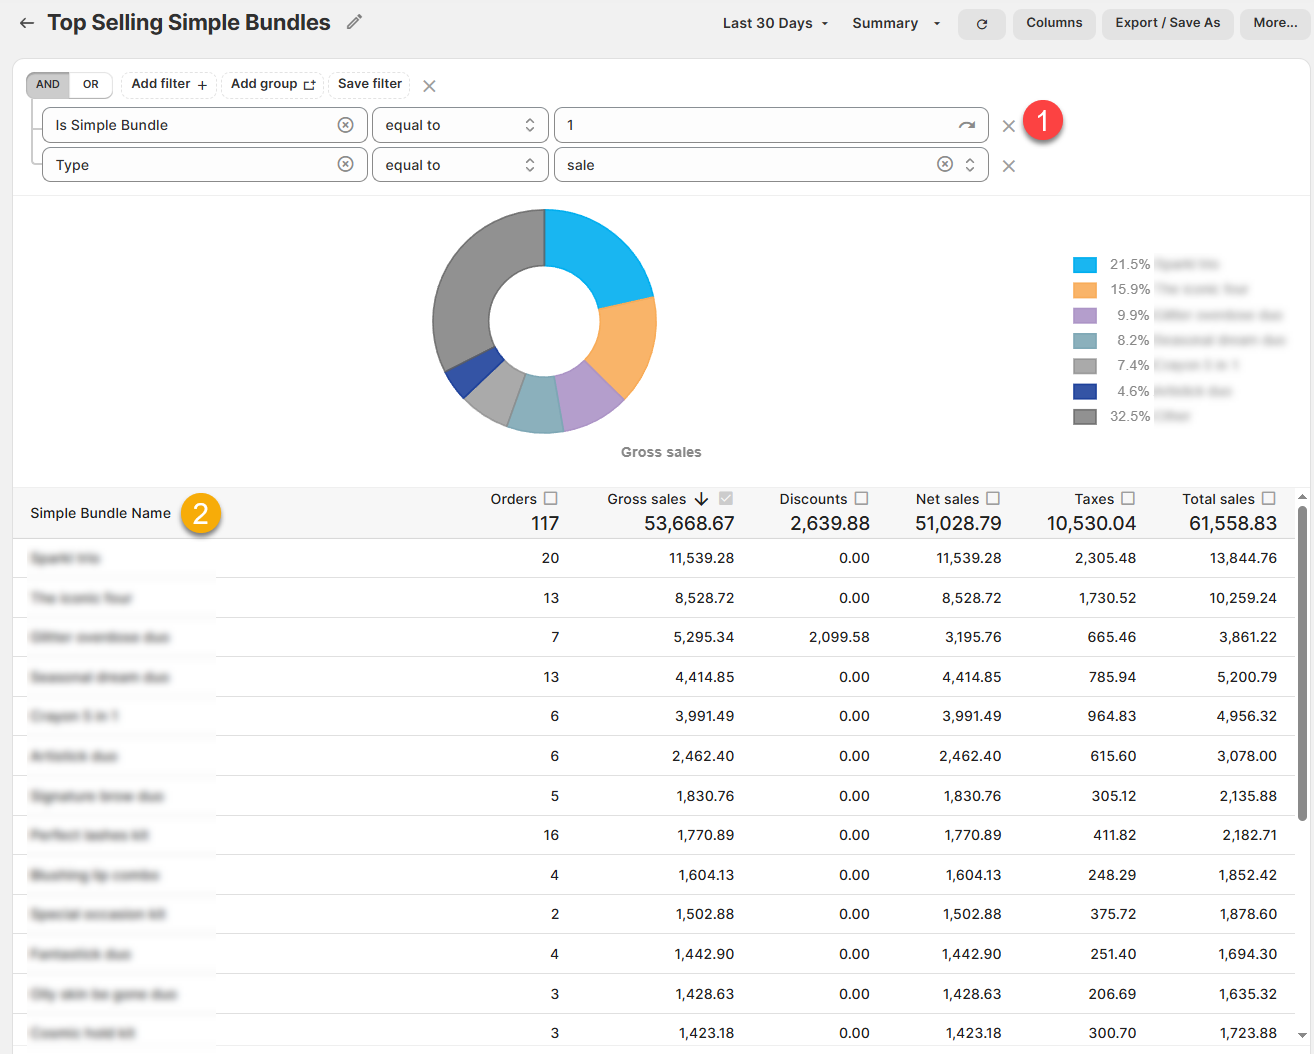The image size is (1314, 1054).
Task: Toggle the Orders column chart checkbox
Action: click(x=550, y=498)
